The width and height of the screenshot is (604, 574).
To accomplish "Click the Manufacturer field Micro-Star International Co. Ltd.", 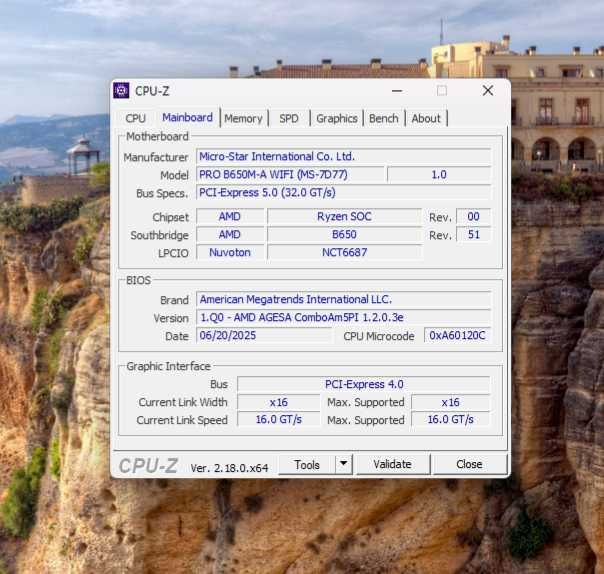I will (x=343, y=156).
